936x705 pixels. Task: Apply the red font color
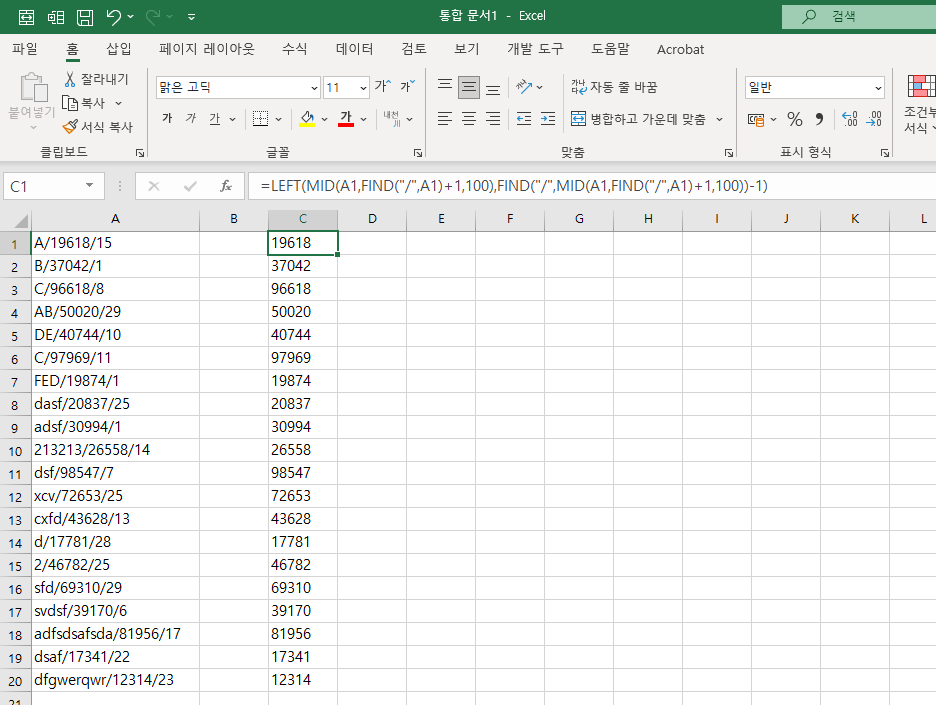click(x=346, y=119)
